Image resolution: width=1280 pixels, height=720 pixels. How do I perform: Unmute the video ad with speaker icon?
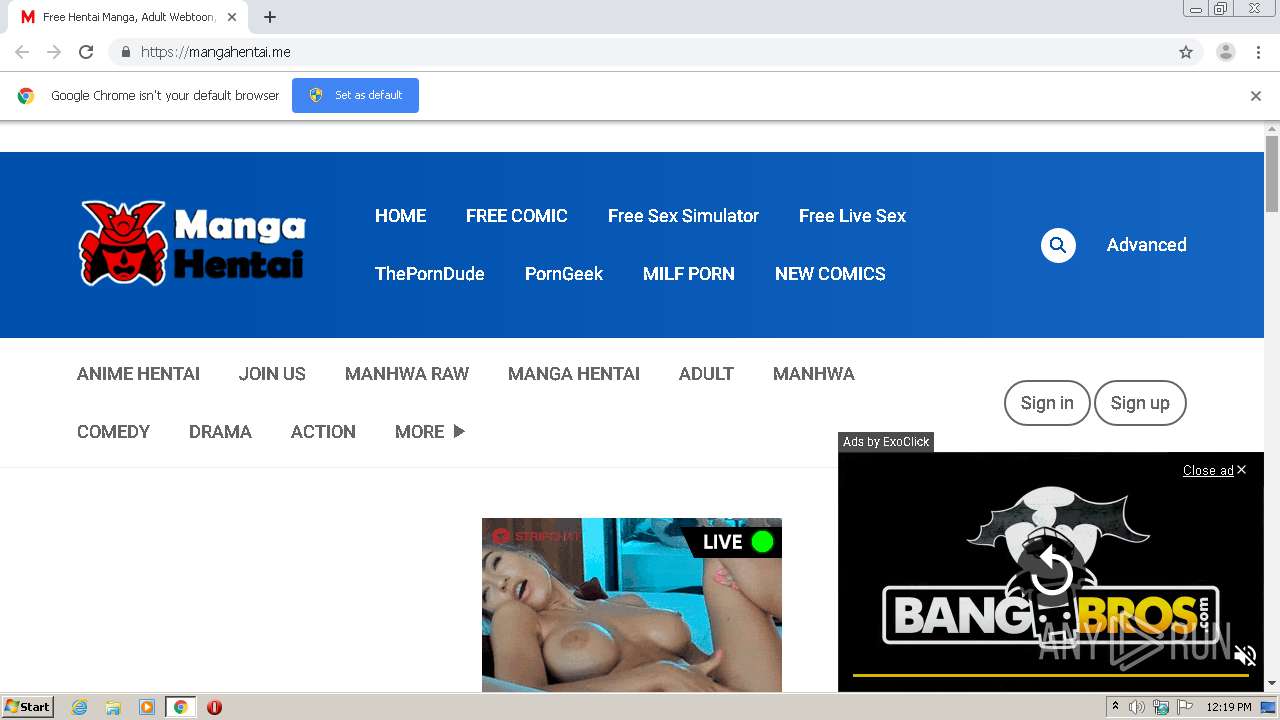pyautogui.click(x=1245, y=656)
